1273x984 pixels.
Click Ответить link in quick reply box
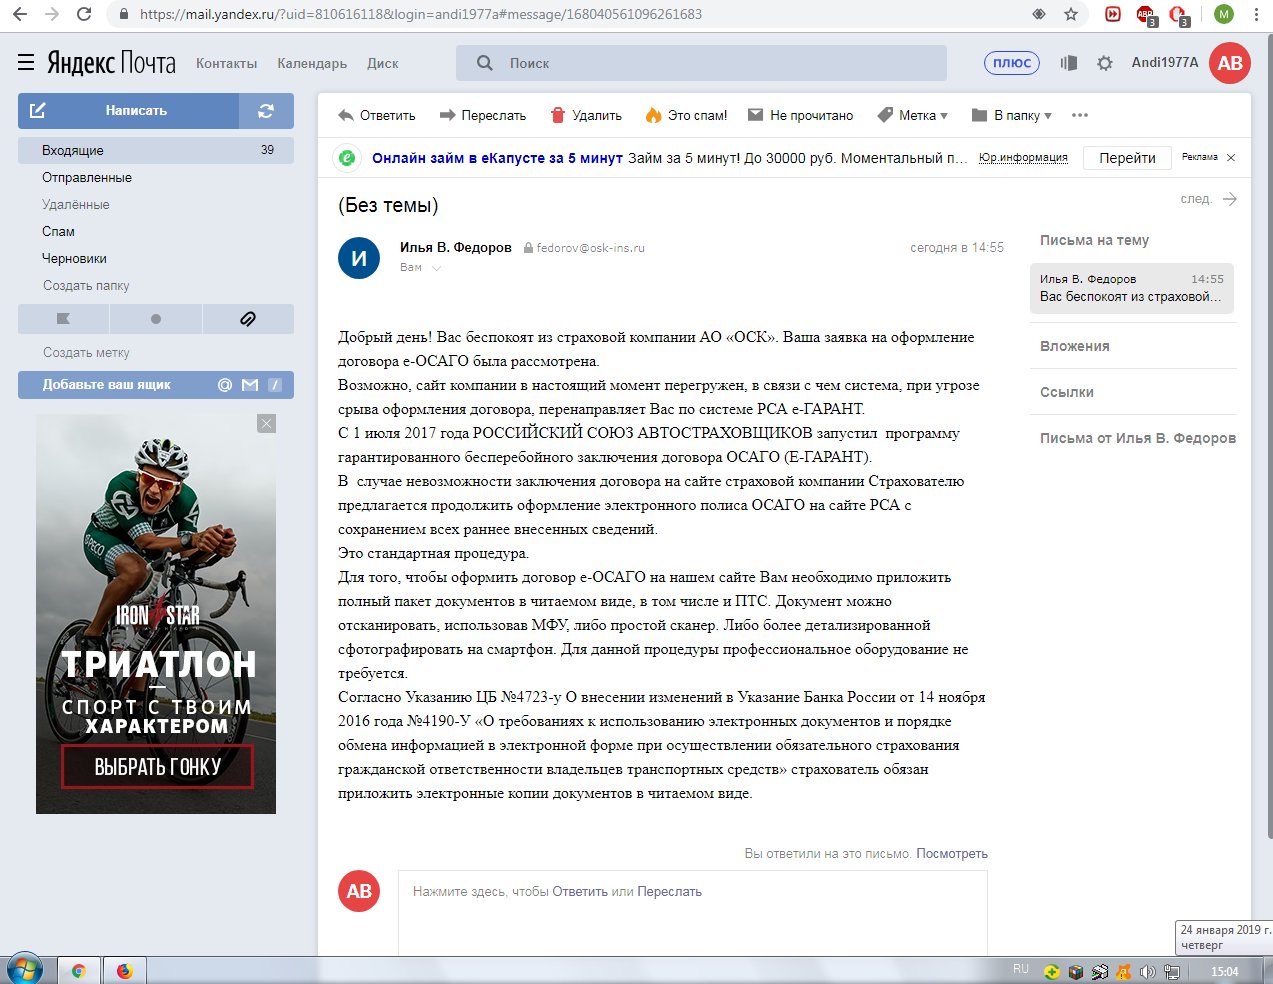point(580,892)
